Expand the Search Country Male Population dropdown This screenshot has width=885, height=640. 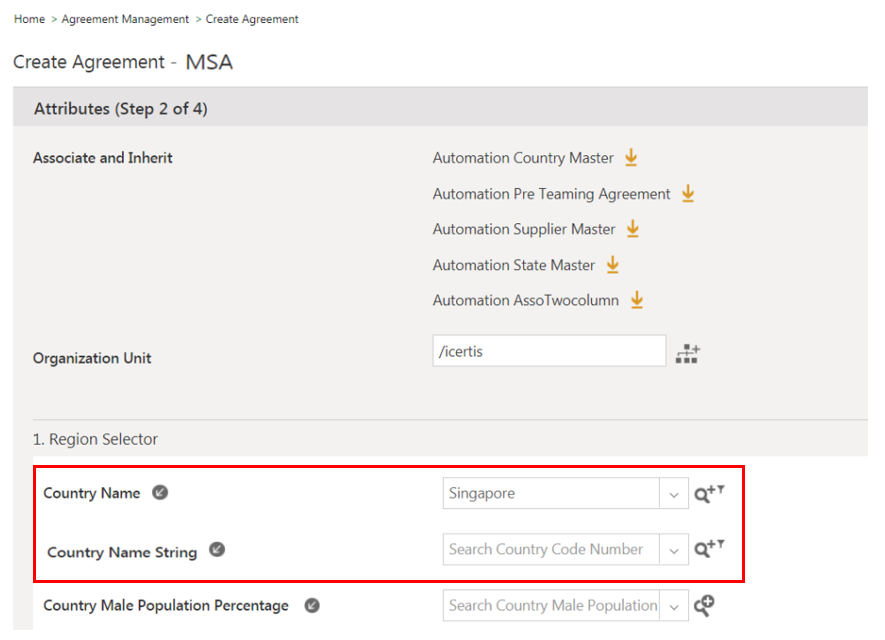(674, 605)
